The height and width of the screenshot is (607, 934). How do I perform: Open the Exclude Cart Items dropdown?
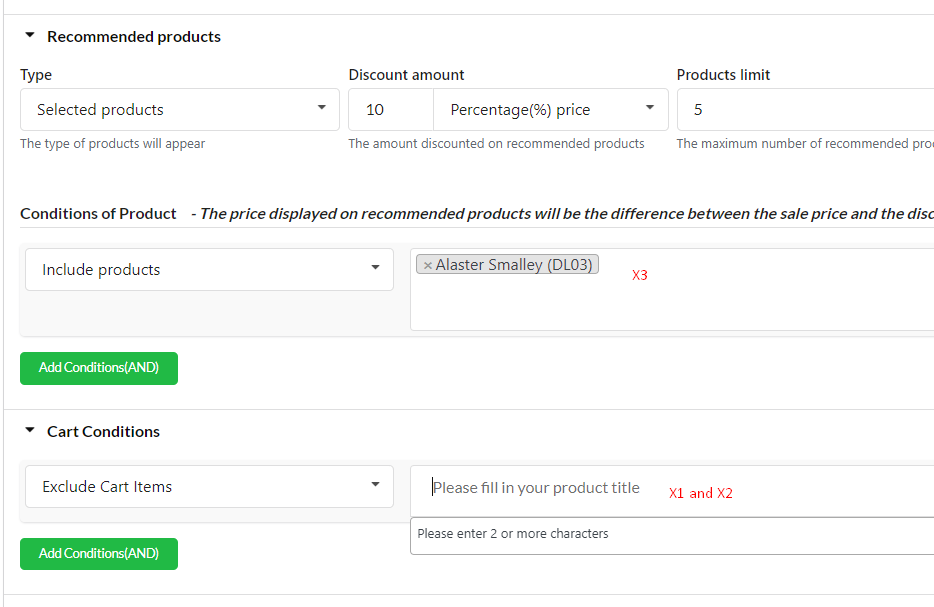click(209, 487)
